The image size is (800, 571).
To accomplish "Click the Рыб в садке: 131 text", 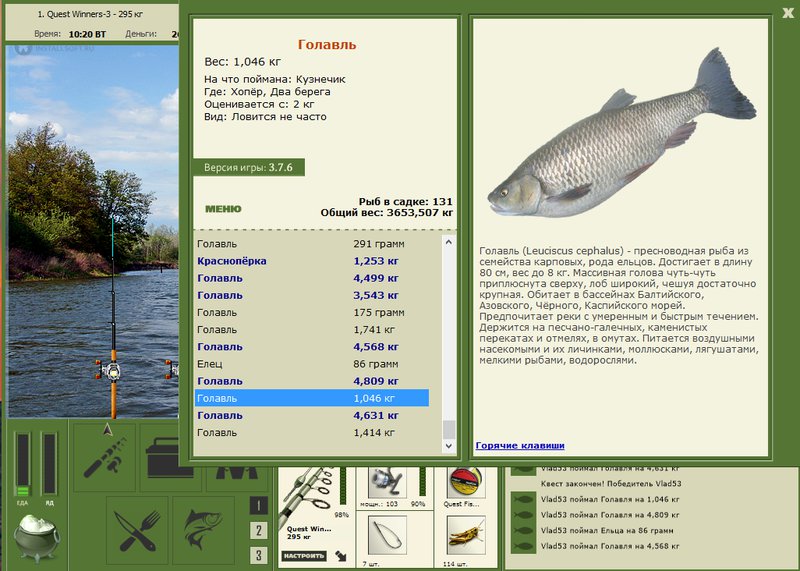I will 405,202.
